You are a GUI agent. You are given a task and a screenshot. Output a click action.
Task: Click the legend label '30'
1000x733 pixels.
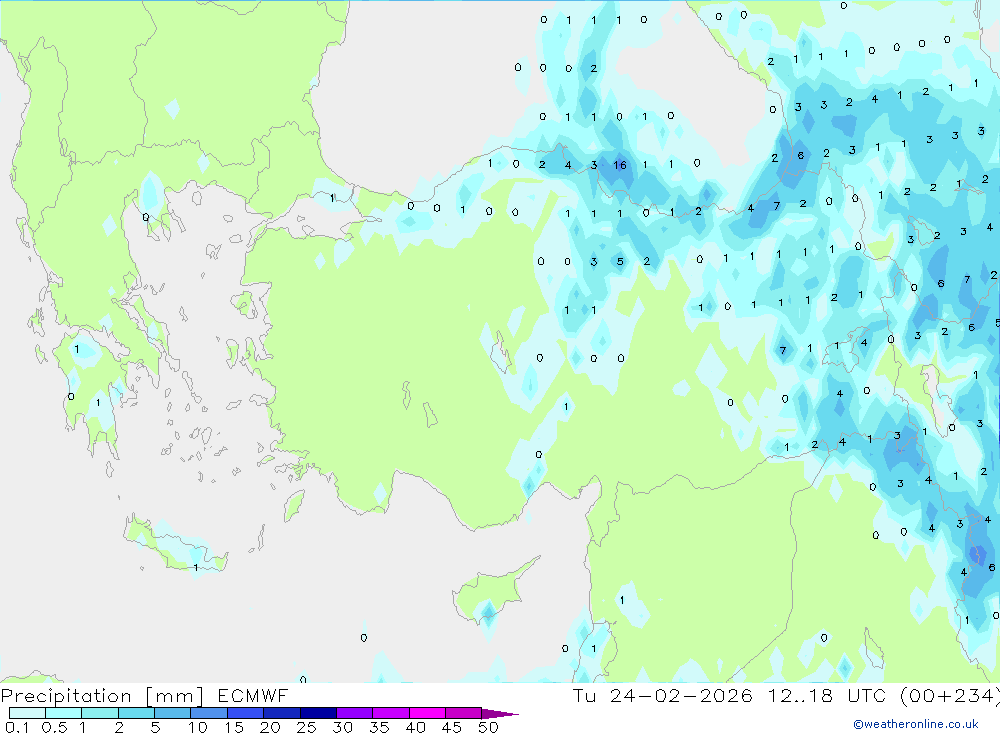(342, 727)
